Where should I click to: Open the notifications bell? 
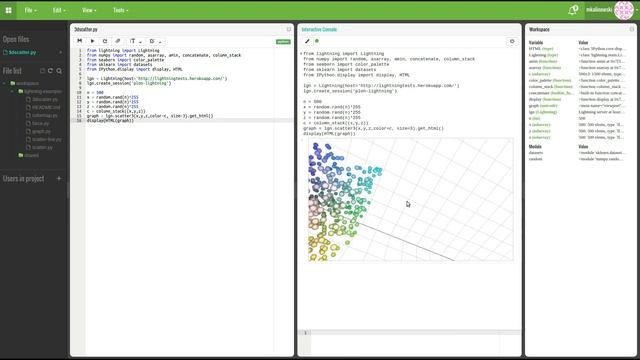[573, 10]
